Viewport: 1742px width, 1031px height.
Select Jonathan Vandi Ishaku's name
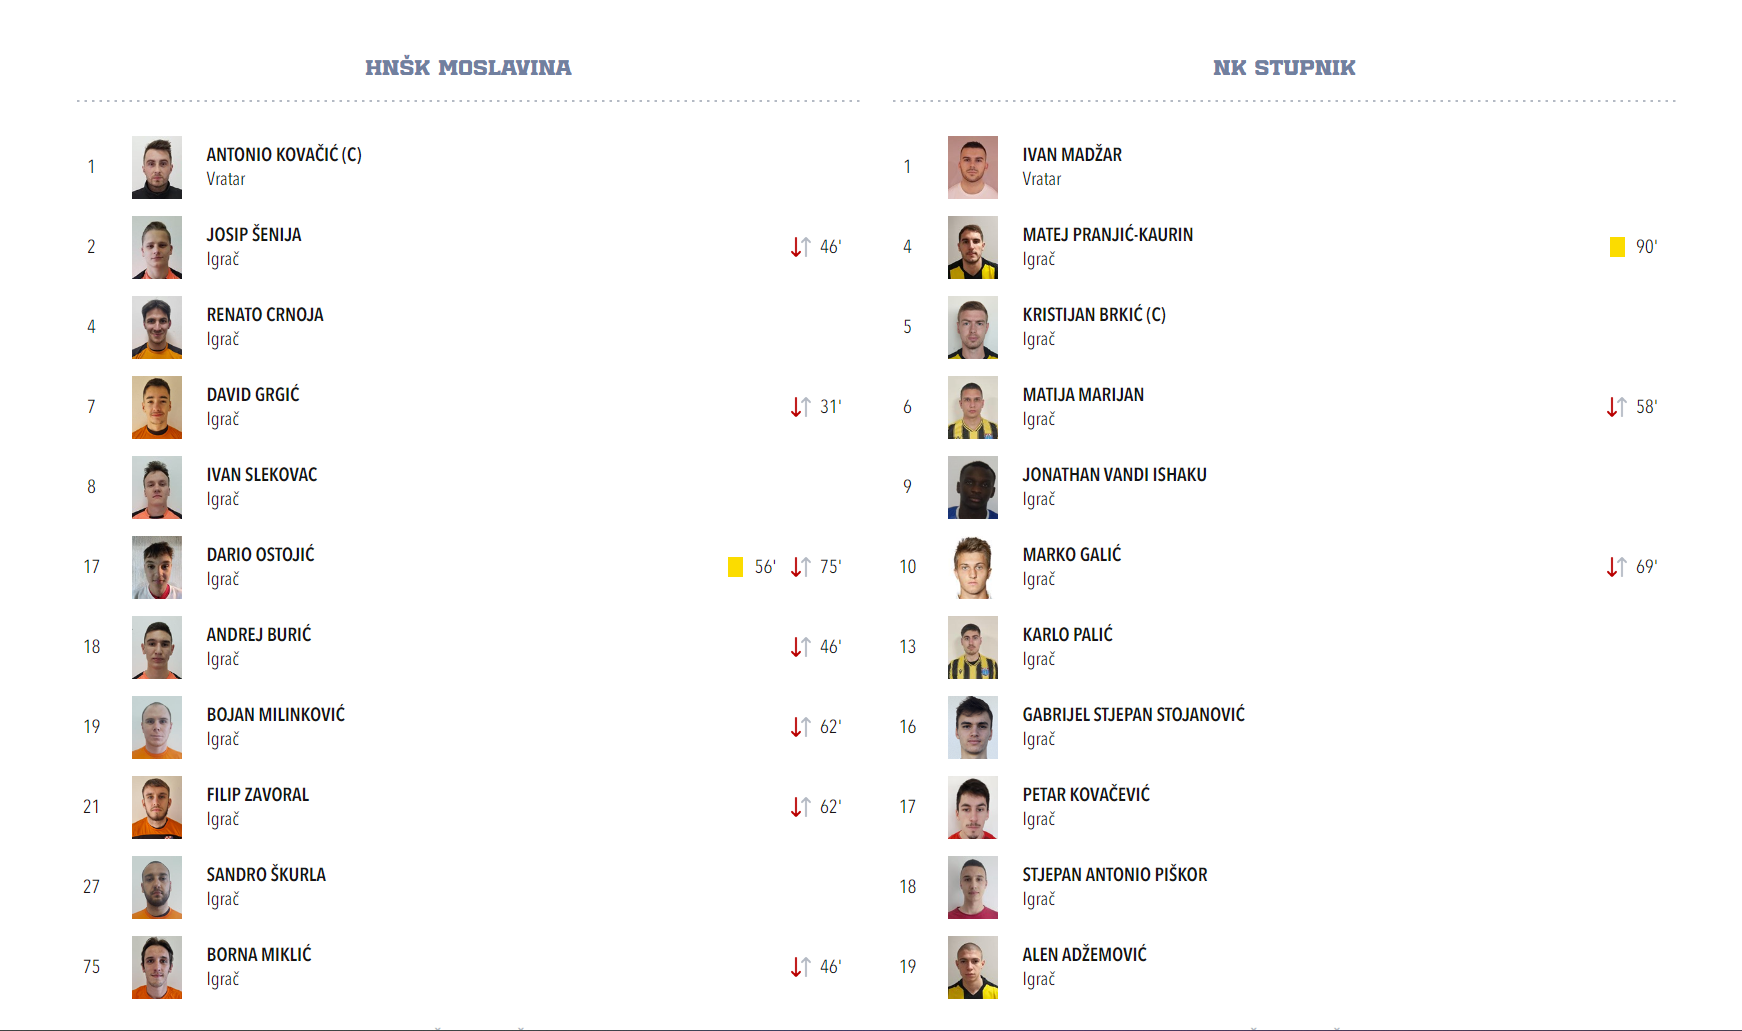[1114, 475]
